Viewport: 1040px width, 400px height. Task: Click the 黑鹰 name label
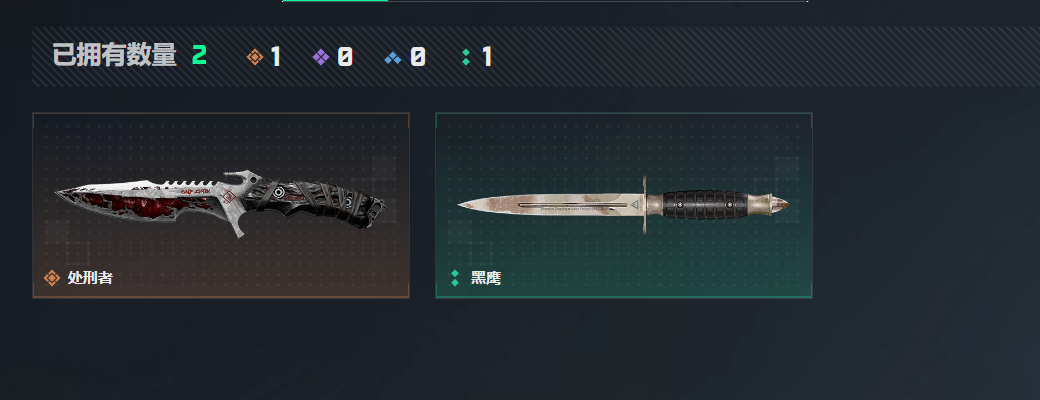[x=486, y=278]
